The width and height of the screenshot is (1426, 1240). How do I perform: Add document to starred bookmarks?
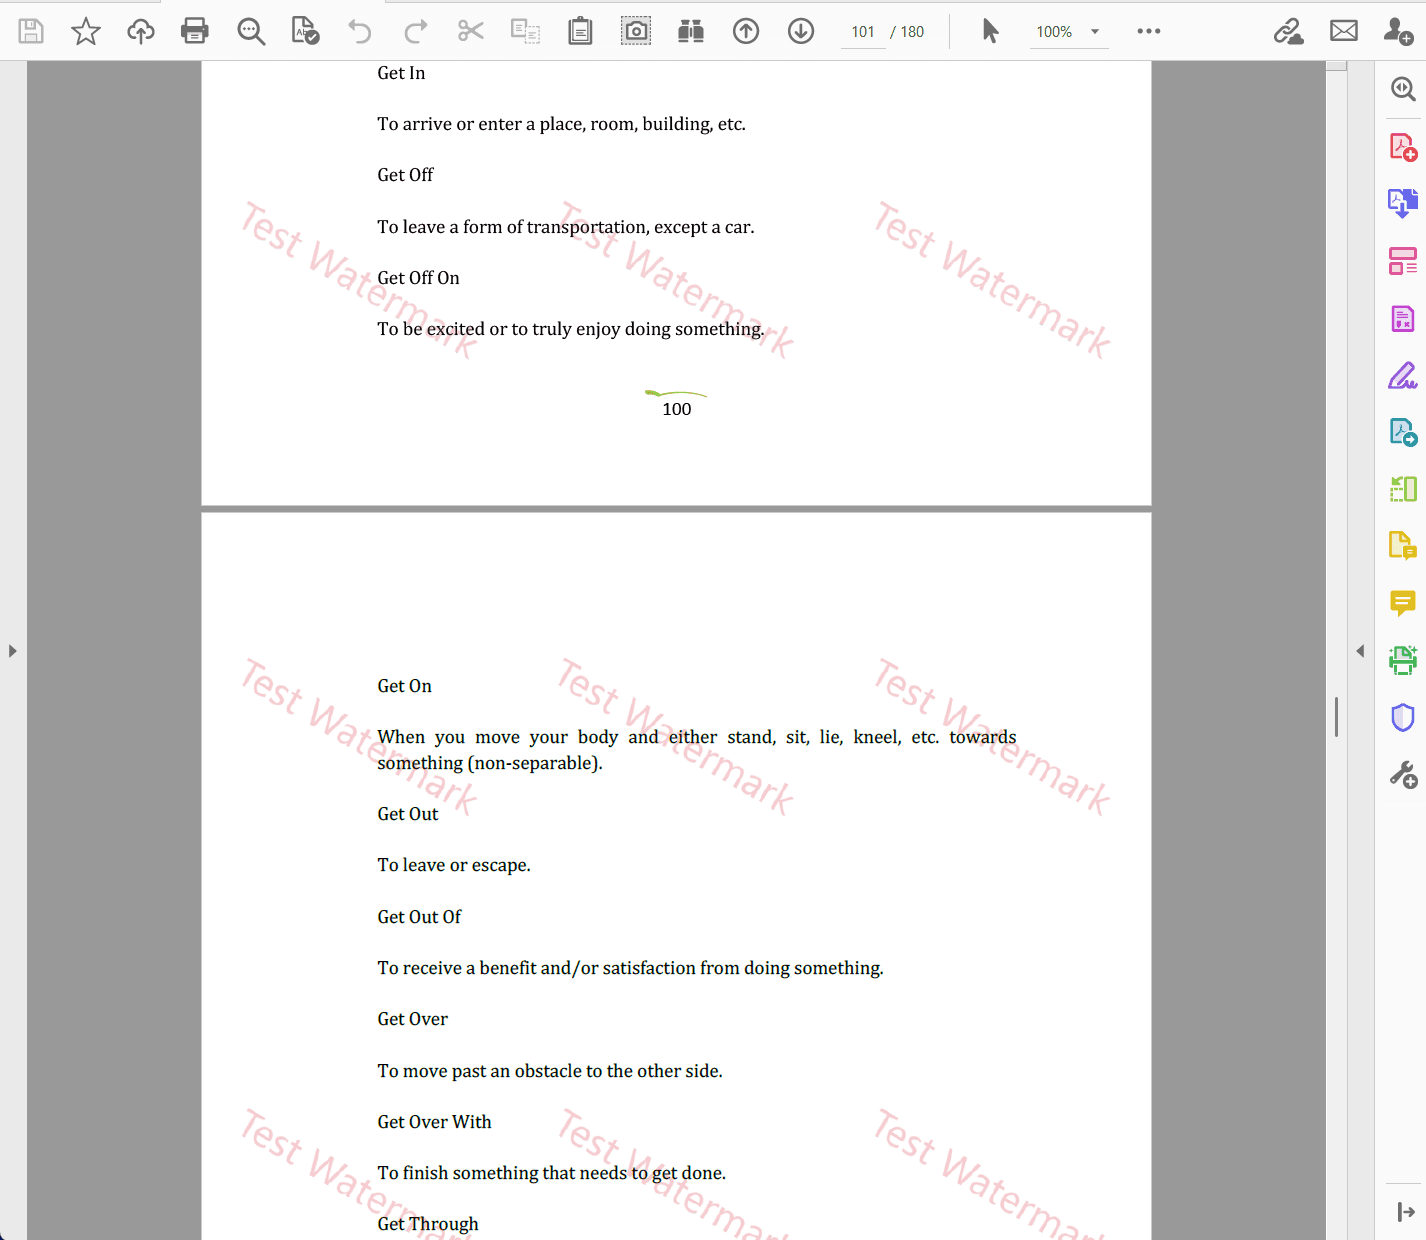(x=86, y=31)
